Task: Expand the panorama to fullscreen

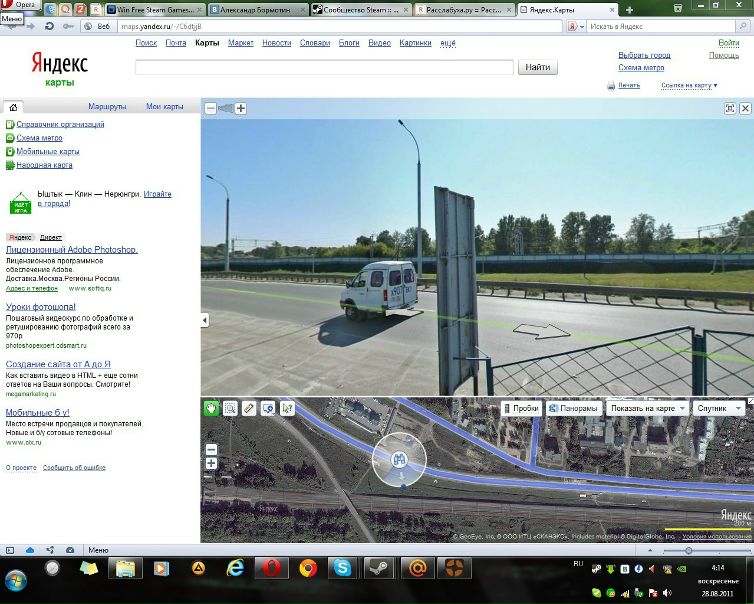Action: coord(730,108)
